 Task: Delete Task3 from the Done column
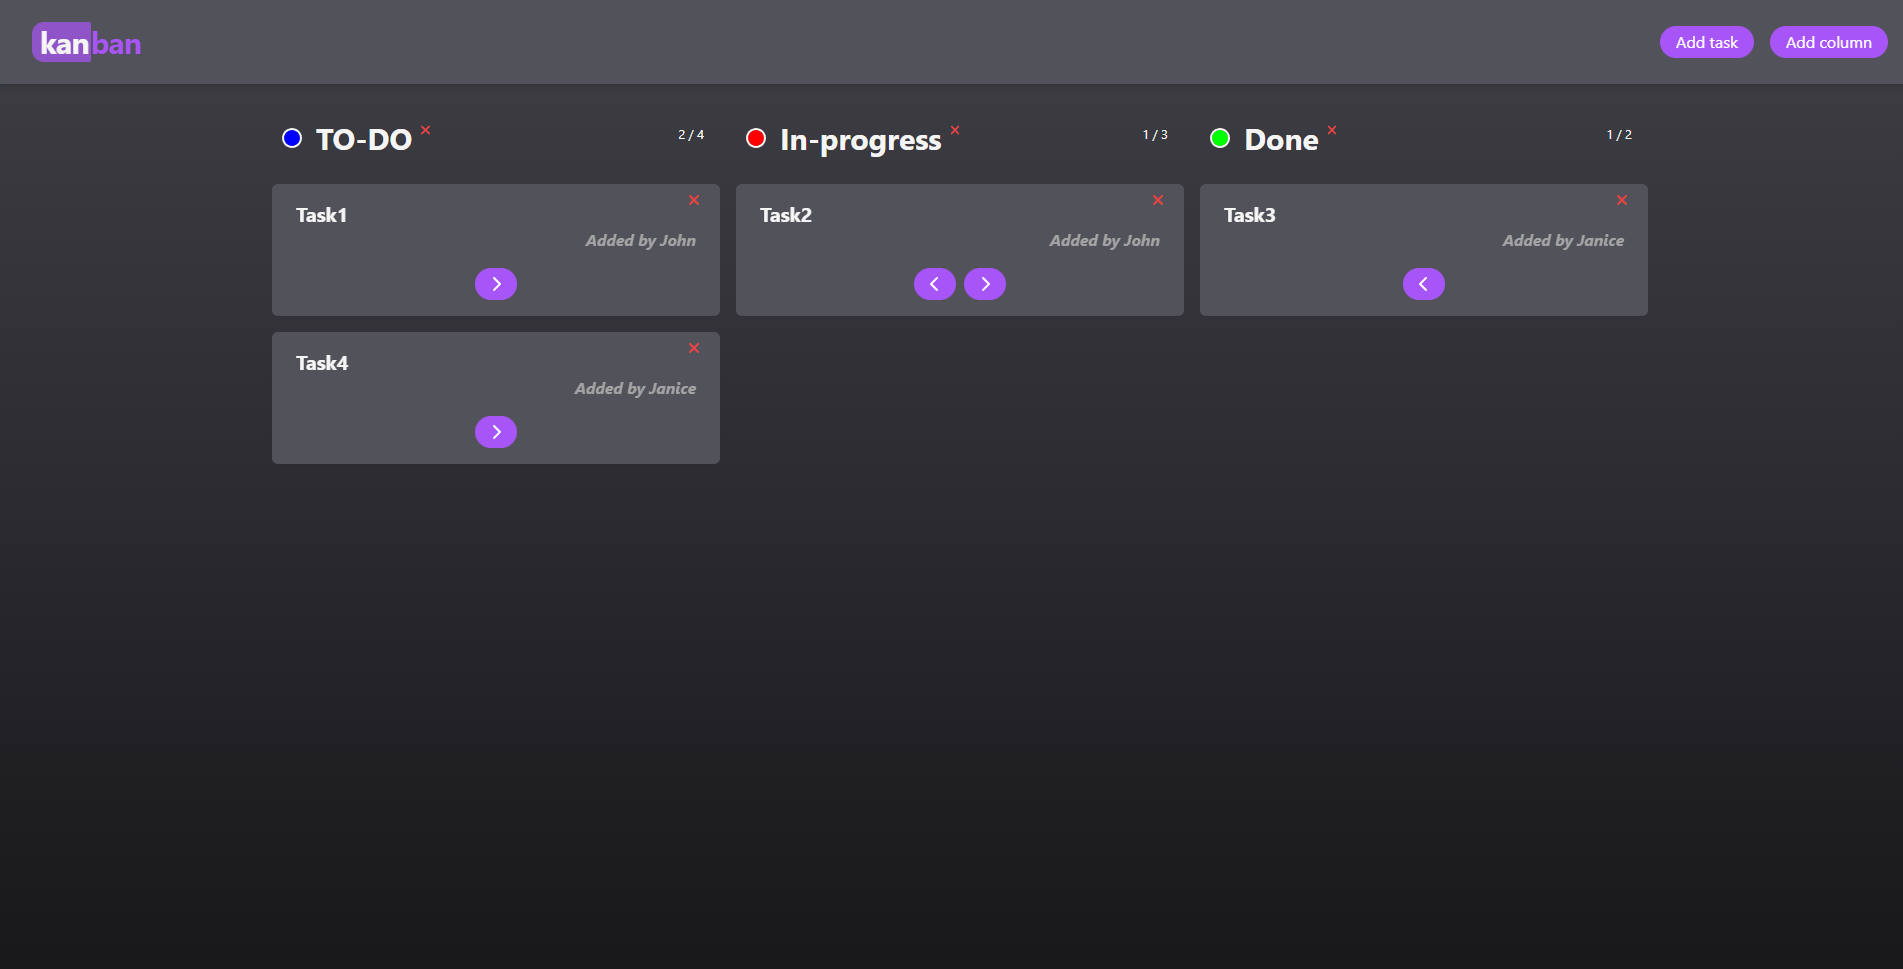1621,199
